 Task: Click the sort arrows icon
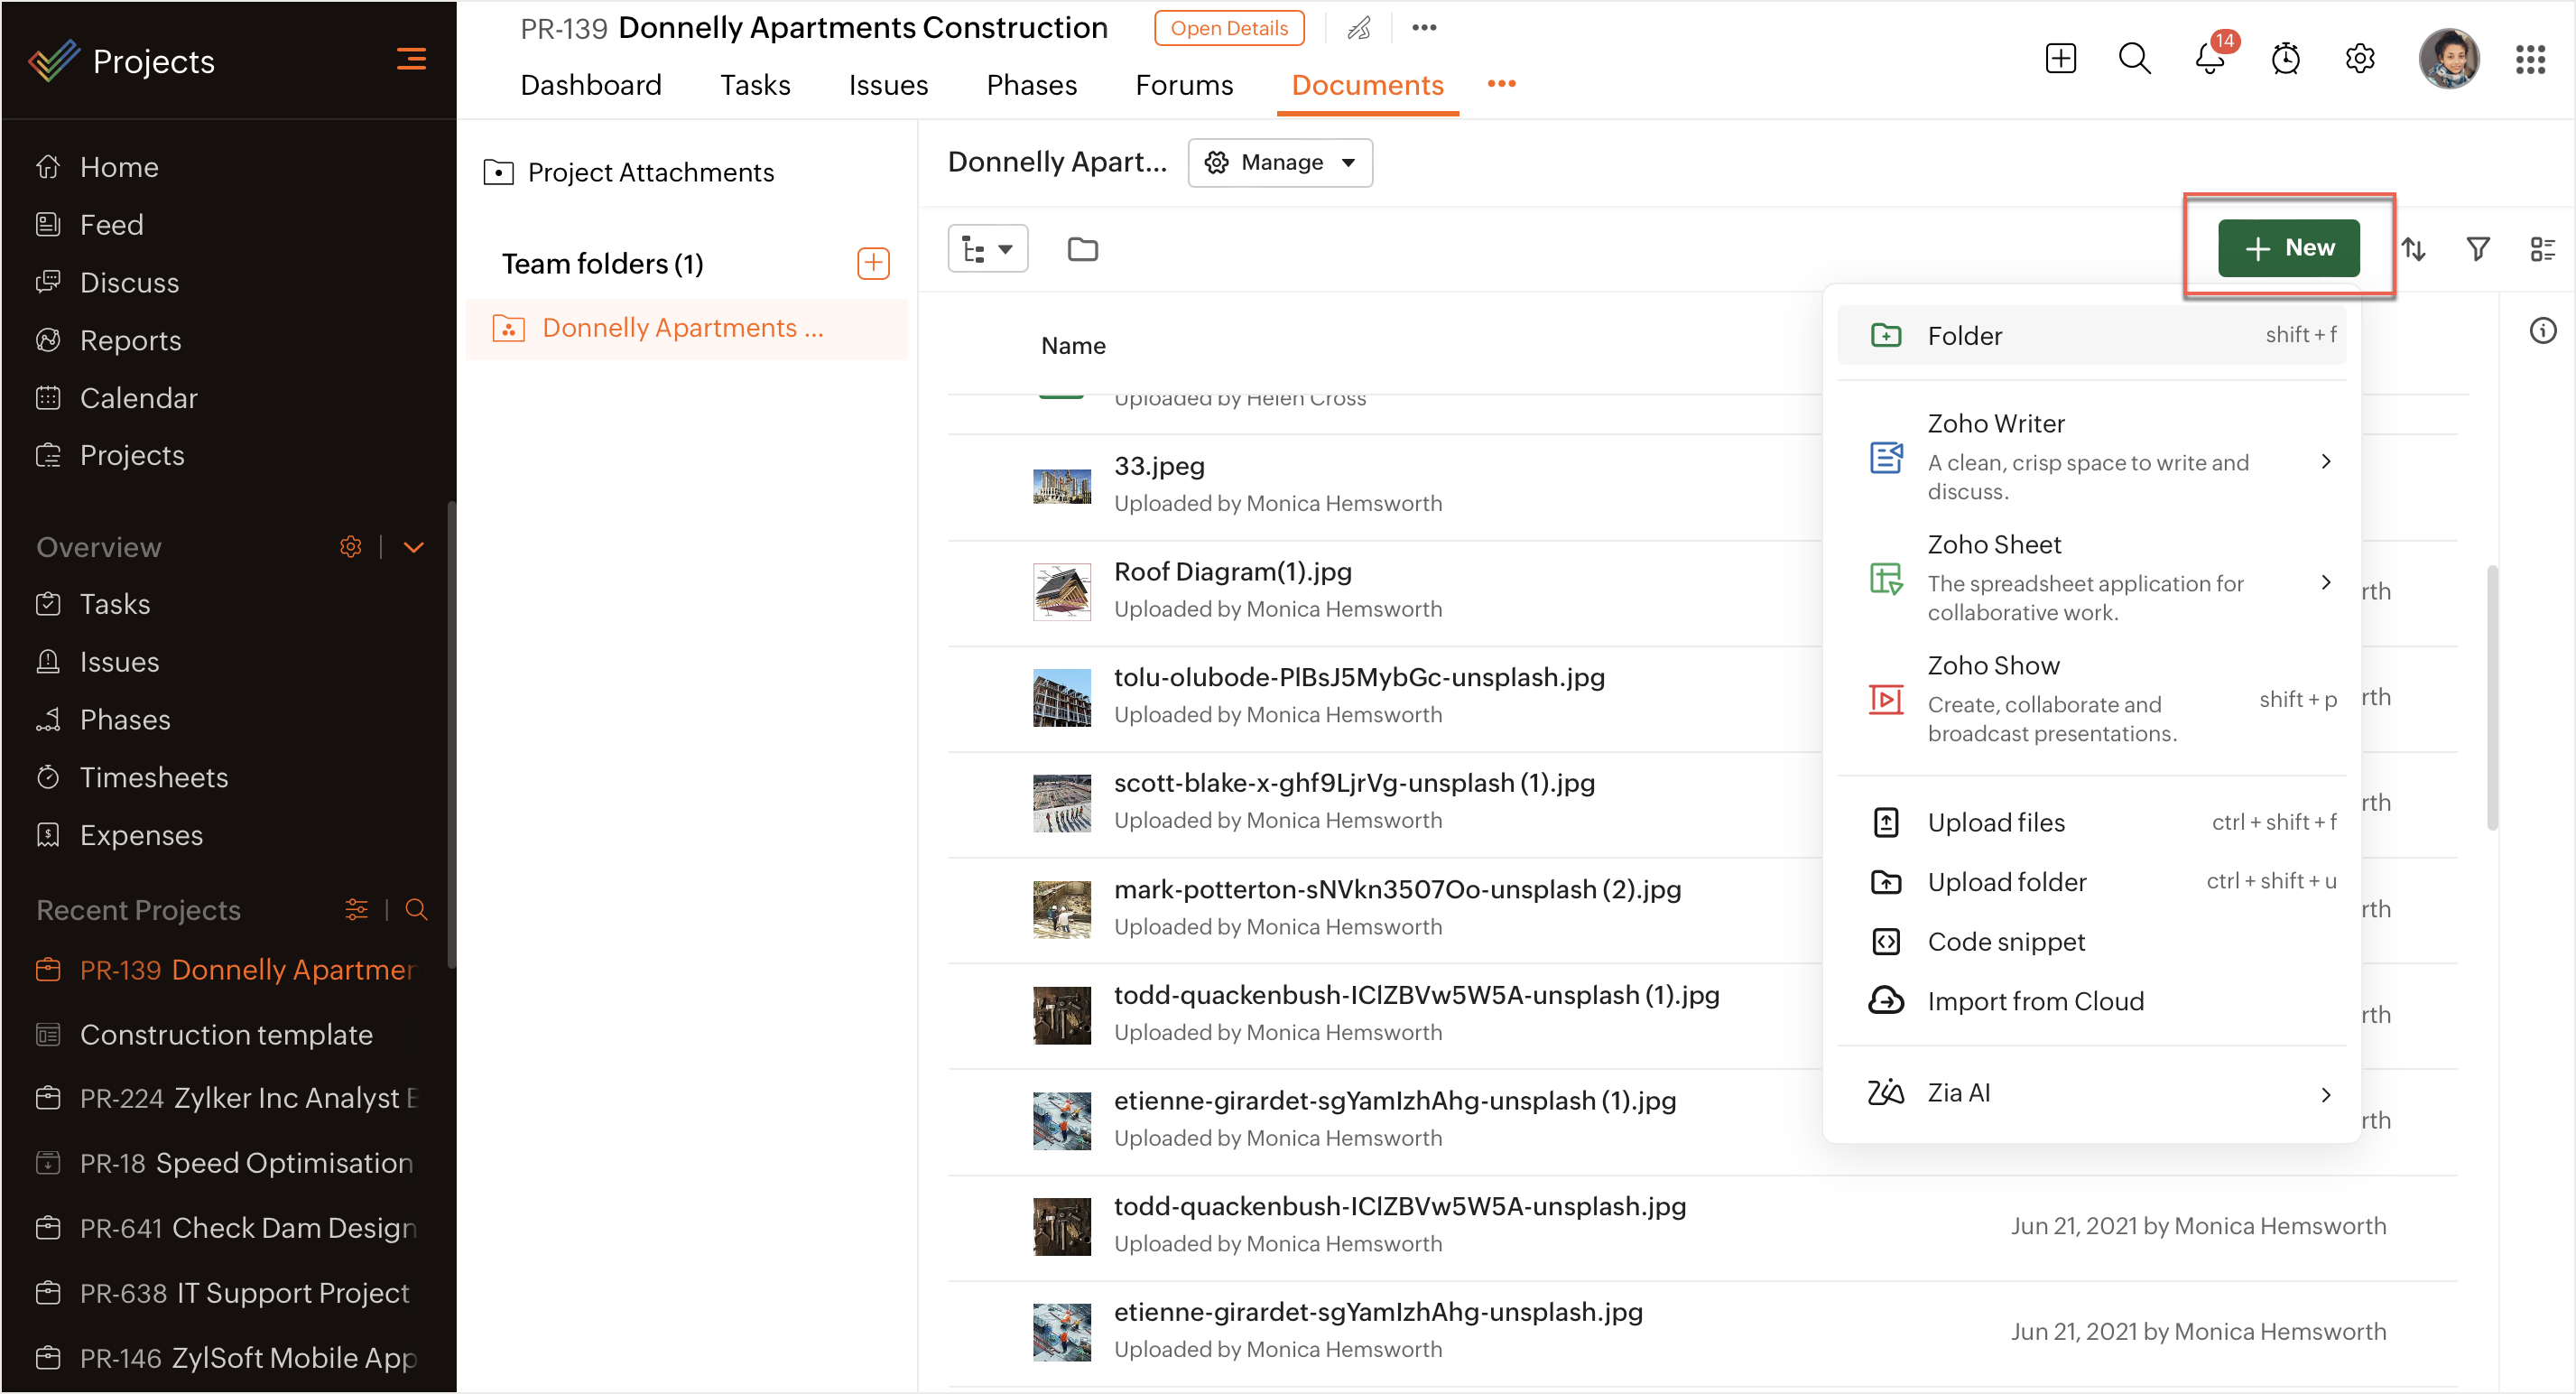(2414, 249)
